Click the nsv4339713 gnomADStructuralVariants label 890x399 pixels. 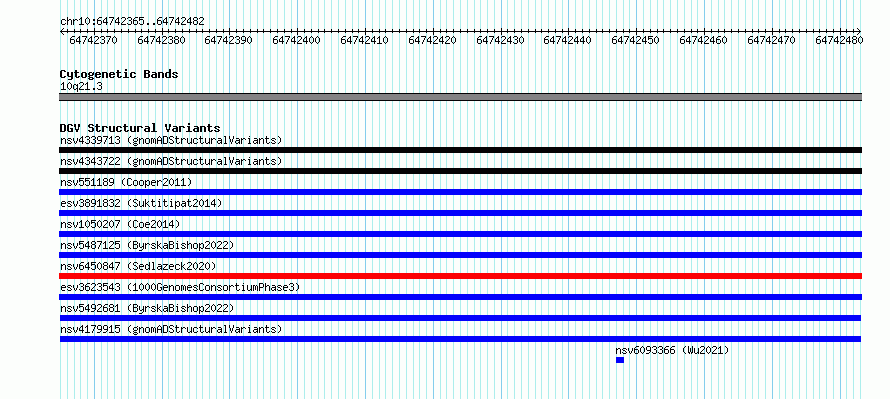click(x=171, y=140)
